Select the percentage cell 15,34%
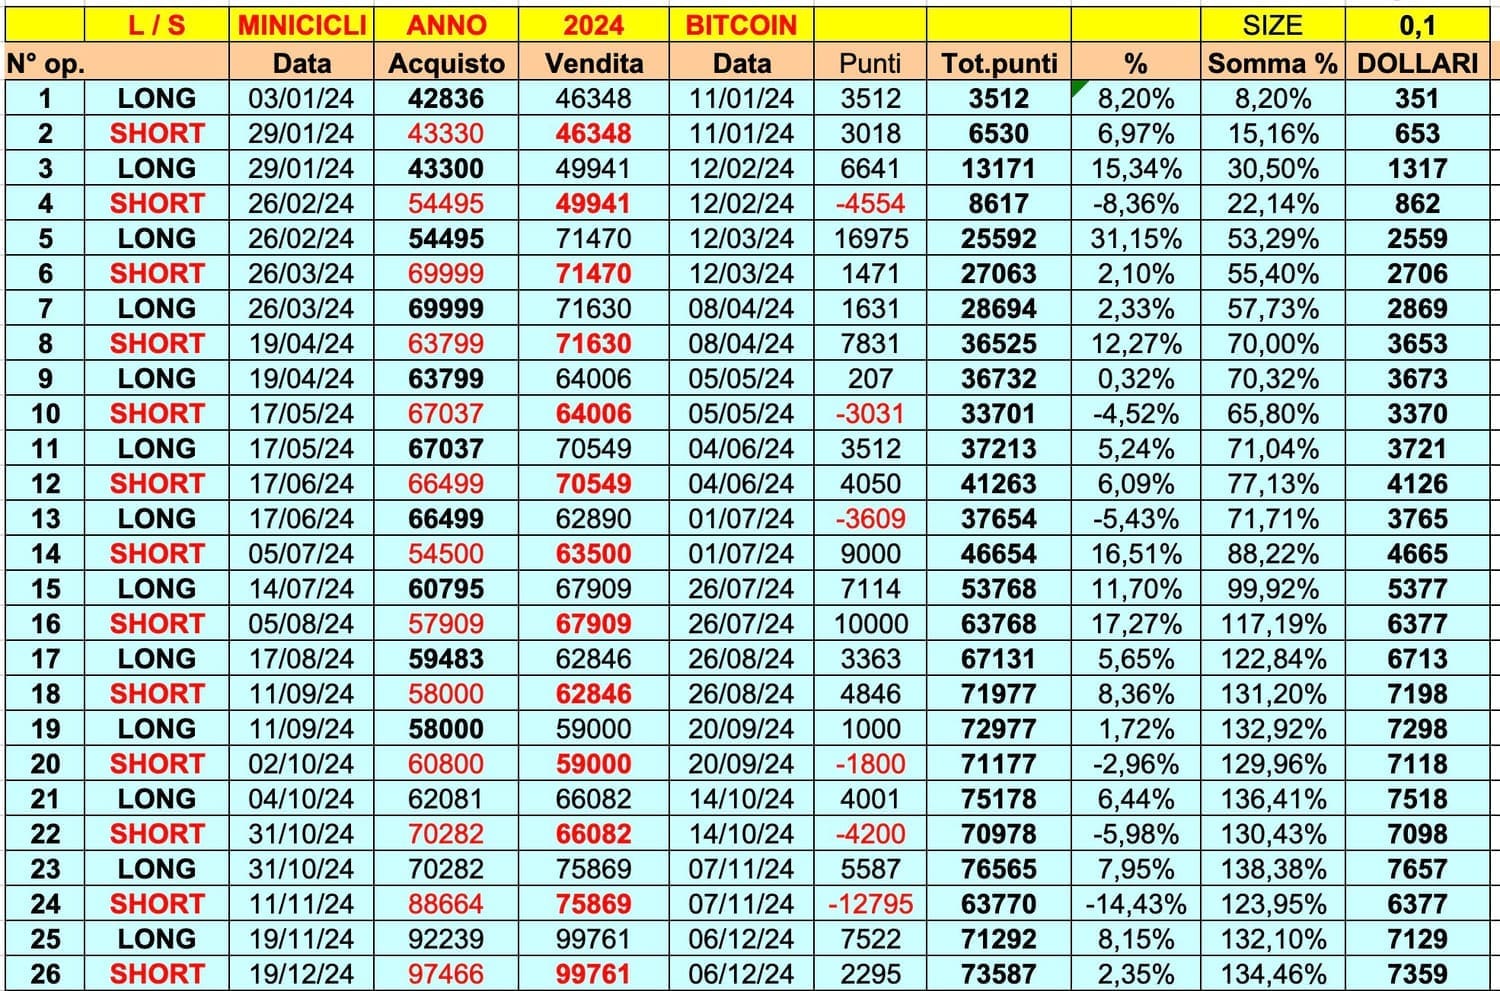 tap(1135, 168)
